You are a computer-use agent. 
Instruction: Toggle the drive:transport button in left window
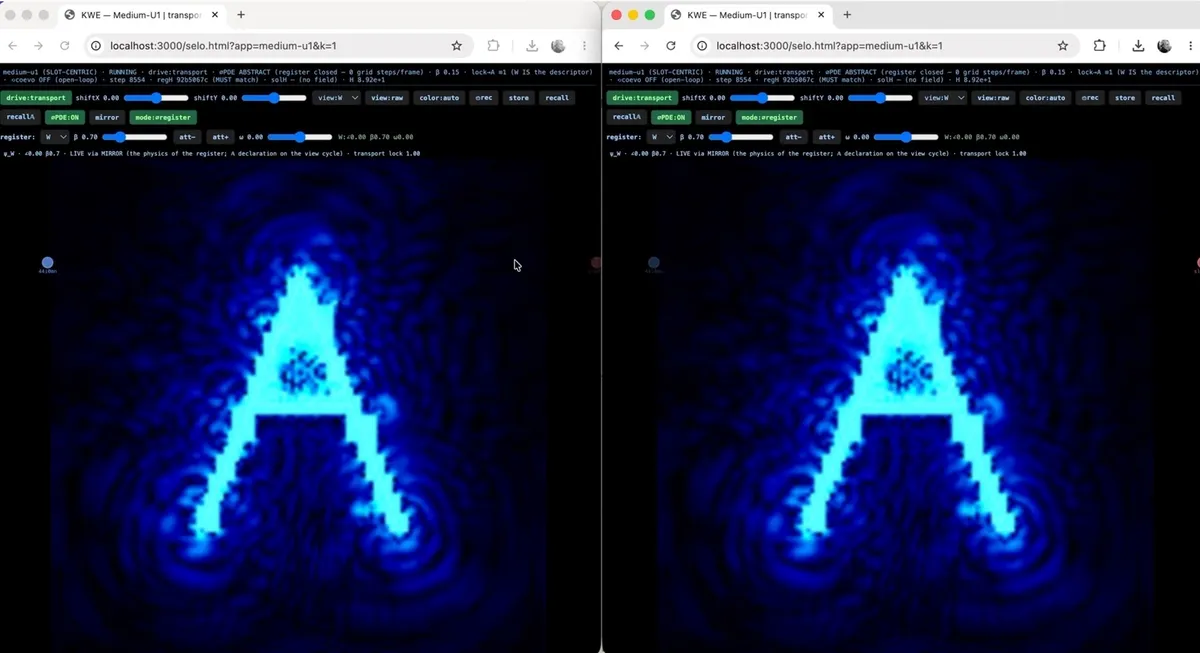click(x=36, y=98)
